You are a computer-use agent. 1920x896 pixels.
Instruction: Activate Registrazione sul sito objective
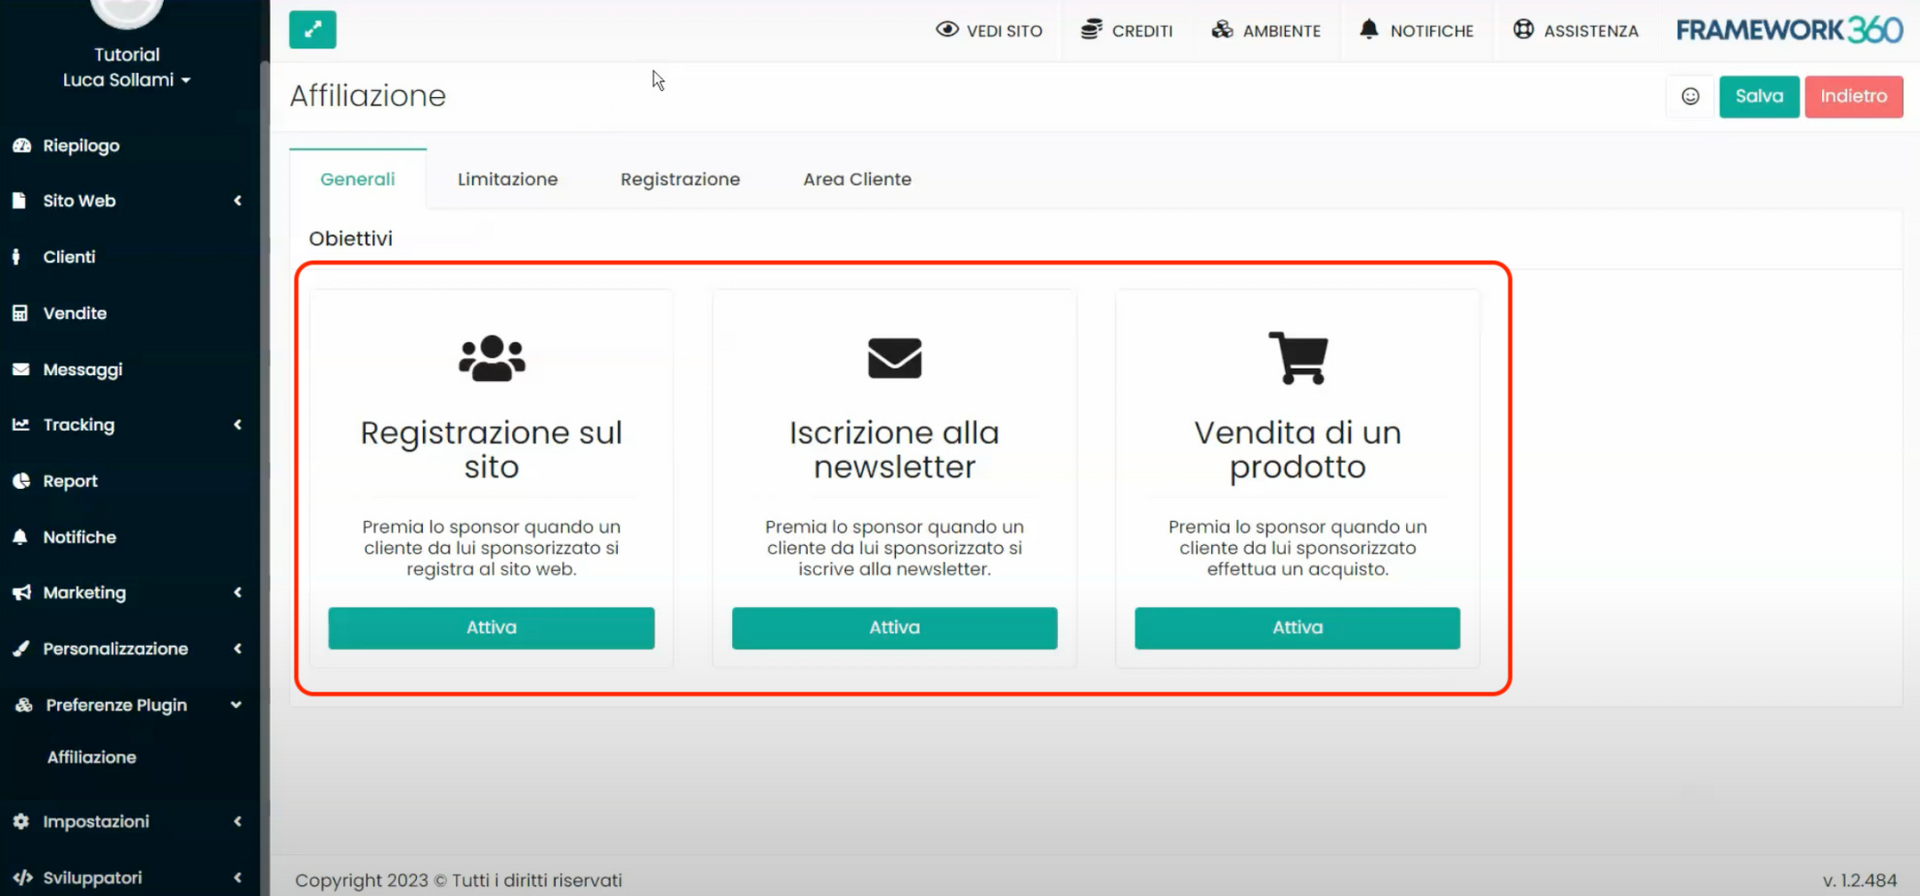[x=491, y=628]
